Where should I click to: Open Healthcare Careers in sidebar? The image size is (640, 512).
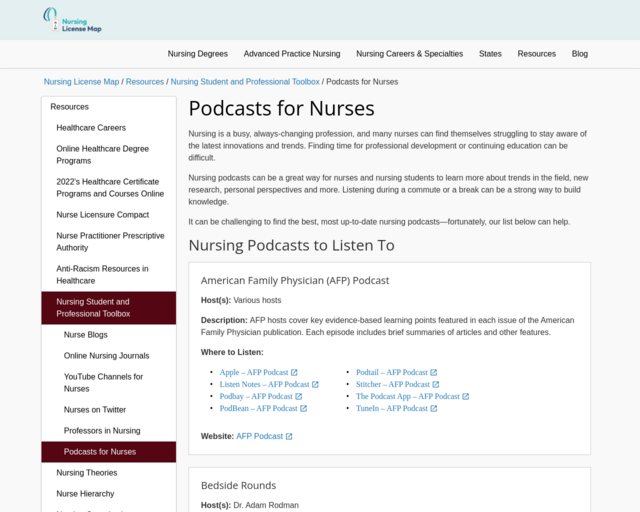tap(109, 128)
